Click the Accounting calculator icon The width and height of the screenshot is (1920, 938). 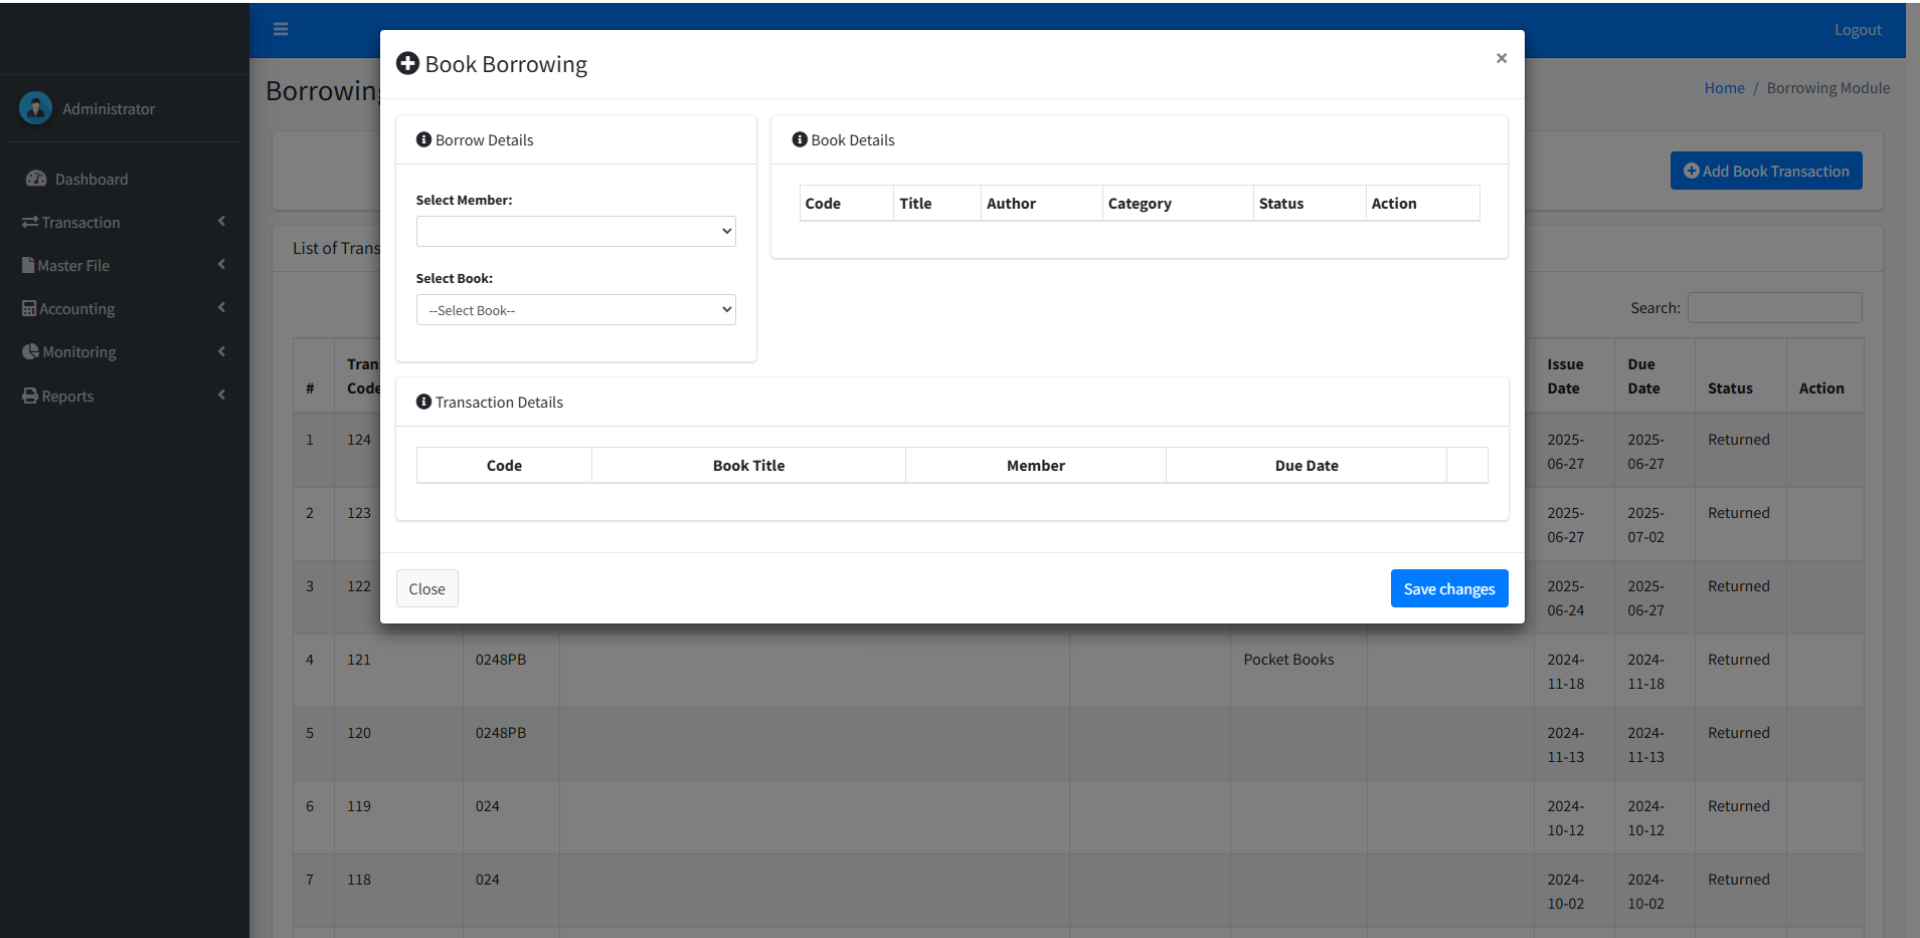[29, 309]
